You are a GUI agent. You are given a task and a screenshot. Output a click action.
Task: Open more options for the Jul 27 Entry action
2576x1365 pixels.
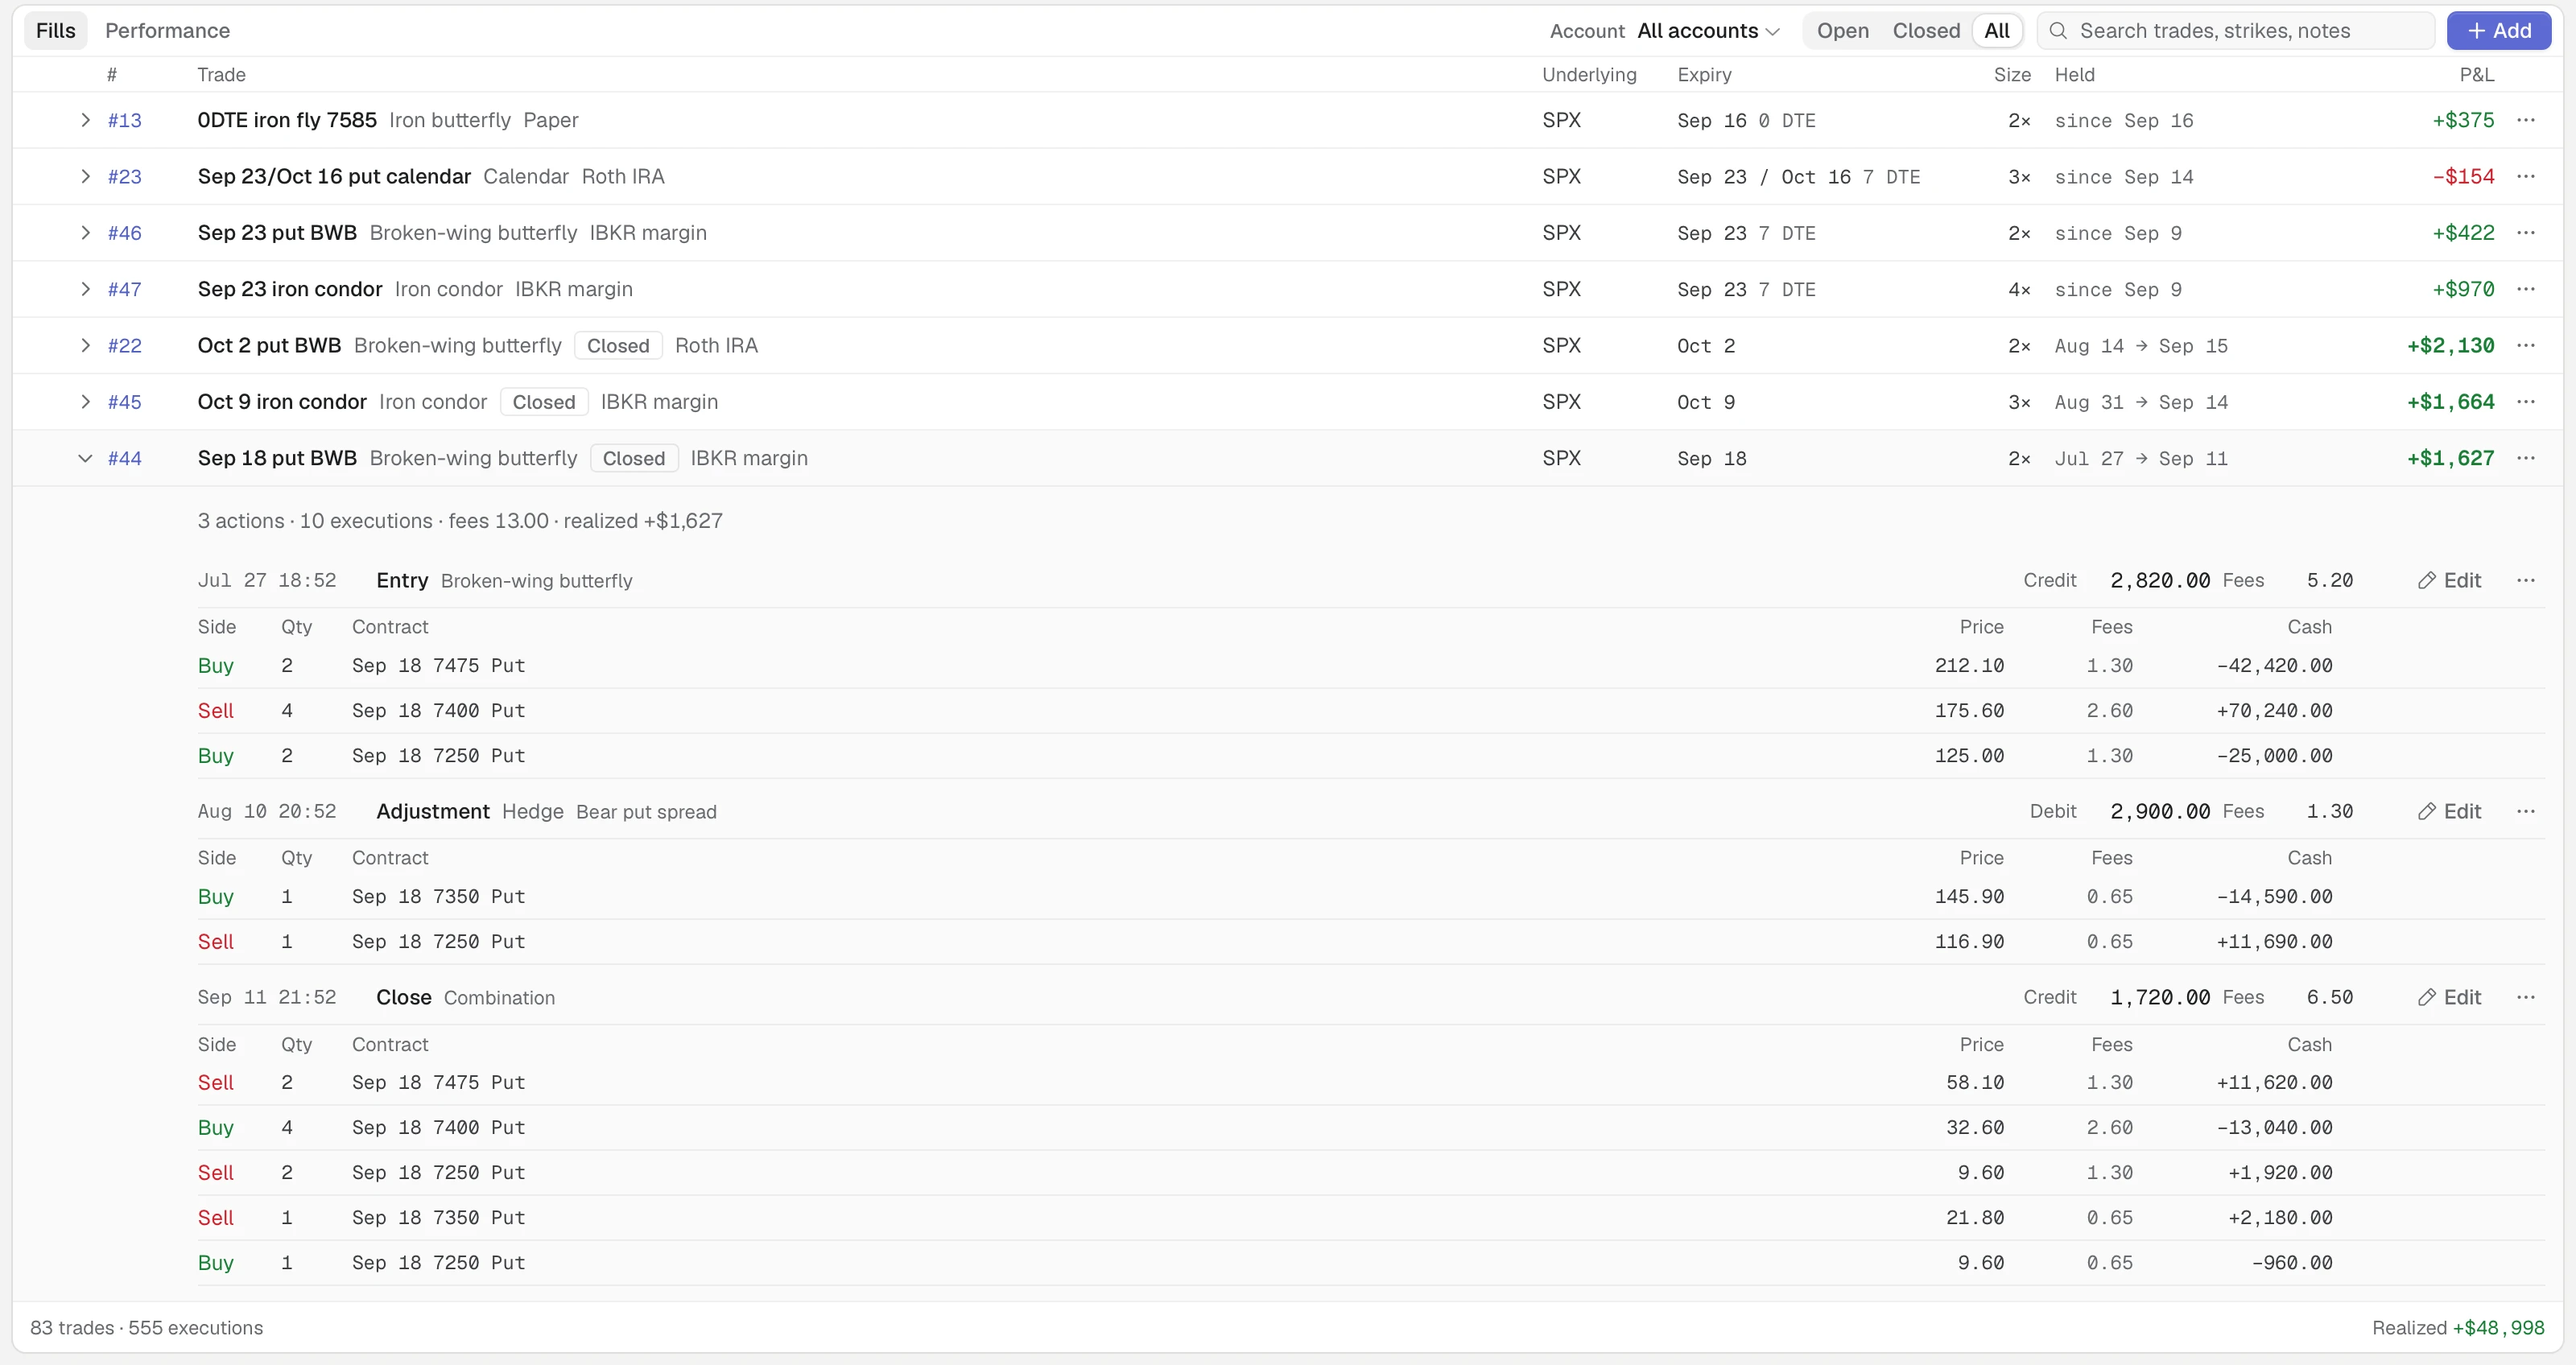2525,580
